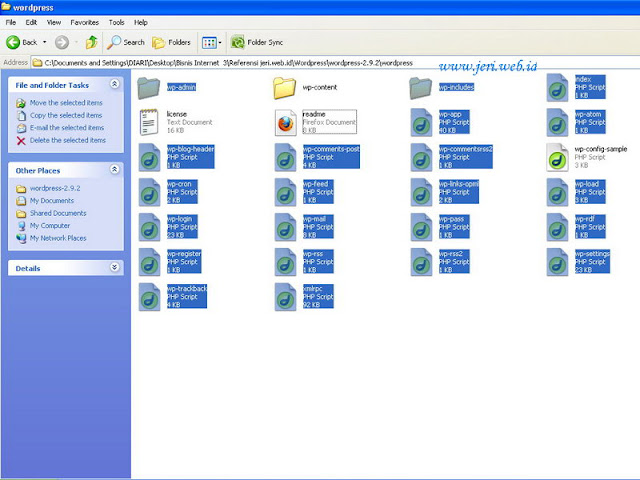Click the wp-atom PHP file icon

pyautogui.click(x=557, y=122)
